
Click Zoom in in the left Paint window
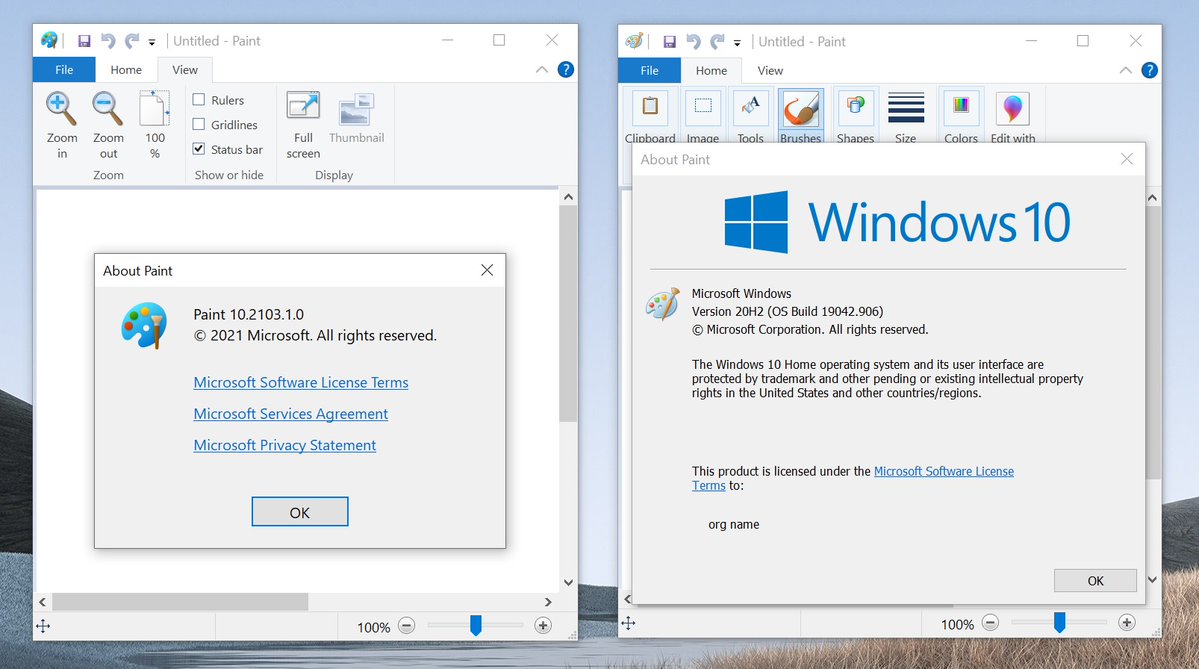[x=61, y=125]
